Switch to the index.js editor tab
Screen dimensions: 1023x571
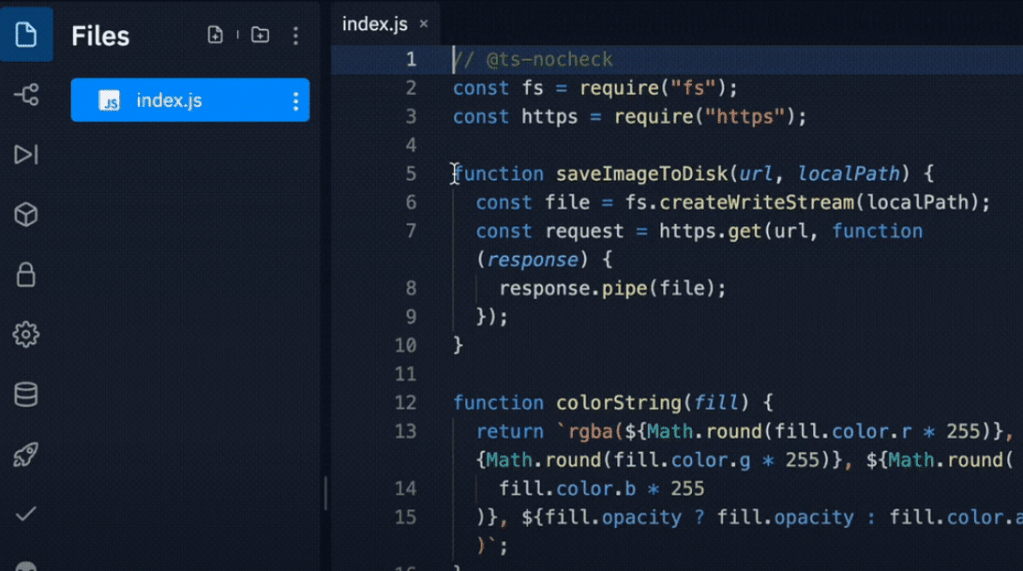click(374, 24)
